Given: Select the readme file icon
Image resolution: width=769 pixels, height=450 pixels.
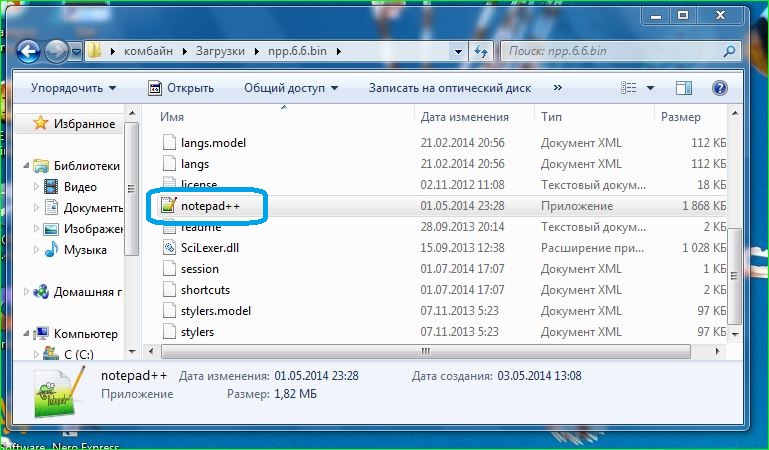Looking at the screenshot, I should click(x=169, y=227).
